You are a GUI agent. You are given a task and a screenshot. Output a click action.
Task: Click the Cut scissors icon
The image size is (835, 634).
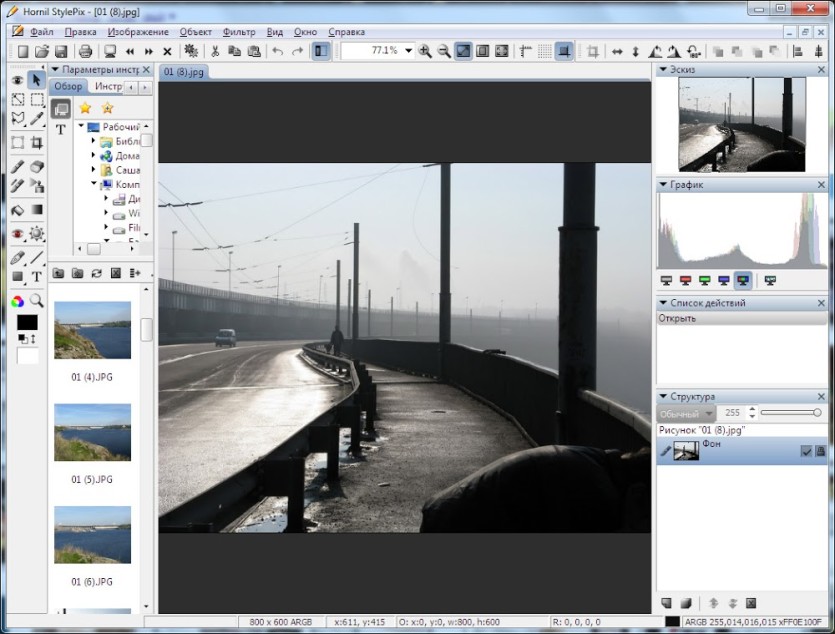(215, 51)
